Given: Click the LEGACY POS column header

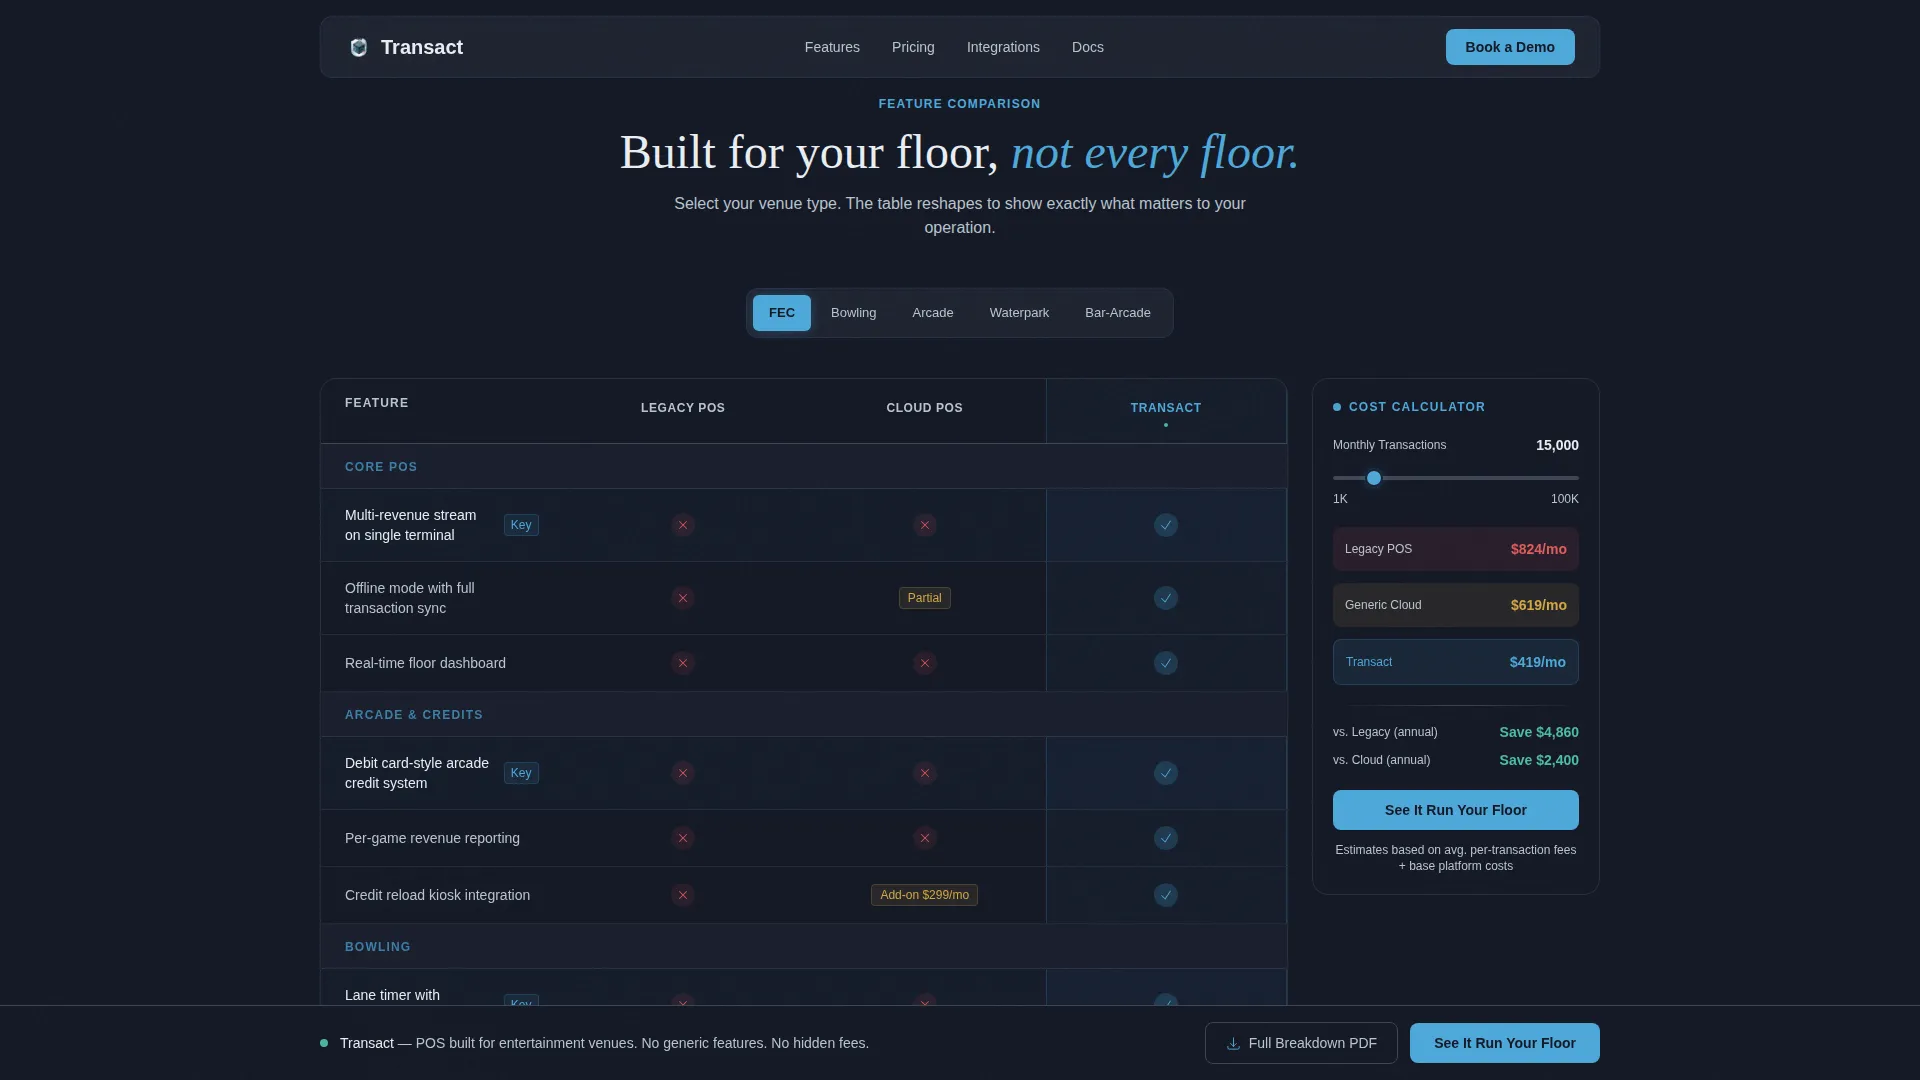Looking at the screenshot, I should 683,408.
